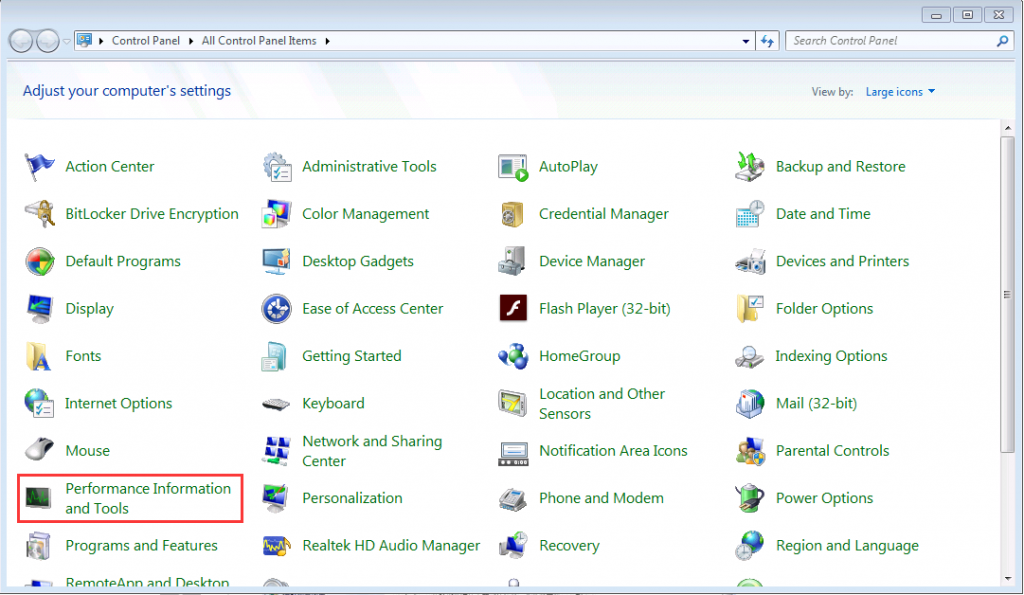The image size is (1024, 595).
Task: Open the Display monitor icon
Action: (40, 308)
